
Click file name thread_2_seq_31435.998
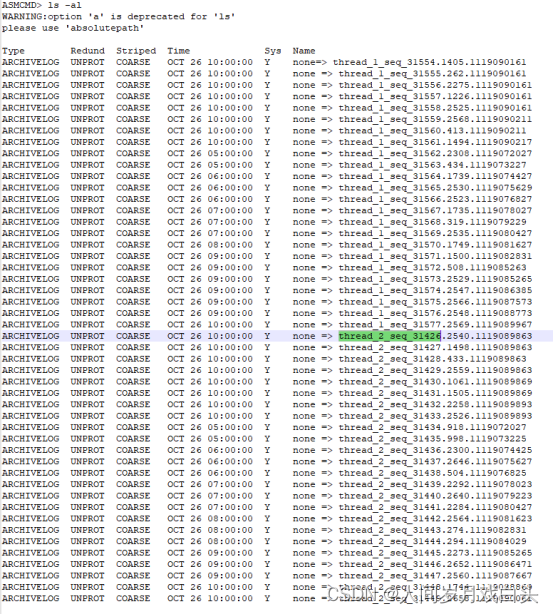(x=432, y=439)
